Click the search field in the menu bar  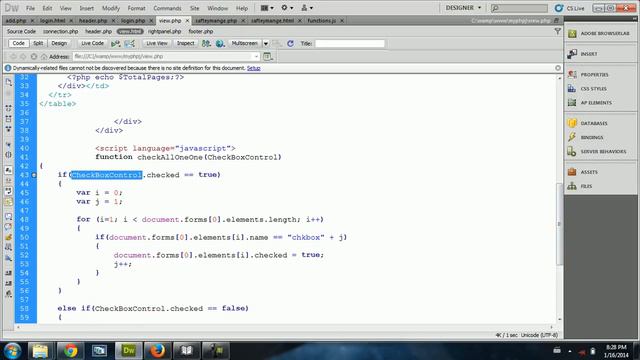(519, 8)
